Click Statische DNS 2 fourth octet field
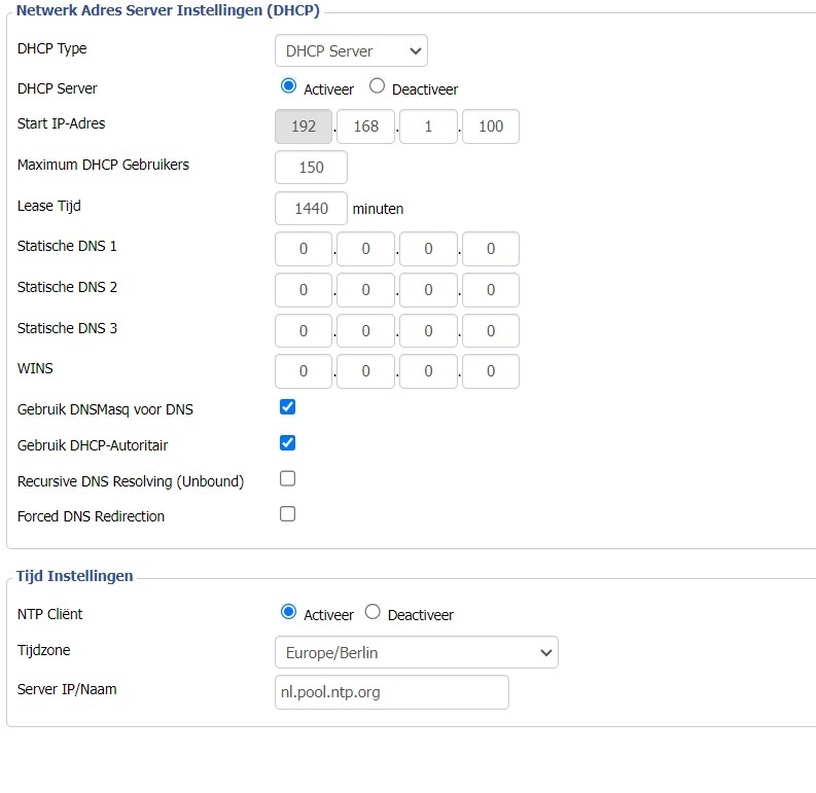The image size is (816, 793). click(x=491, y=290)
